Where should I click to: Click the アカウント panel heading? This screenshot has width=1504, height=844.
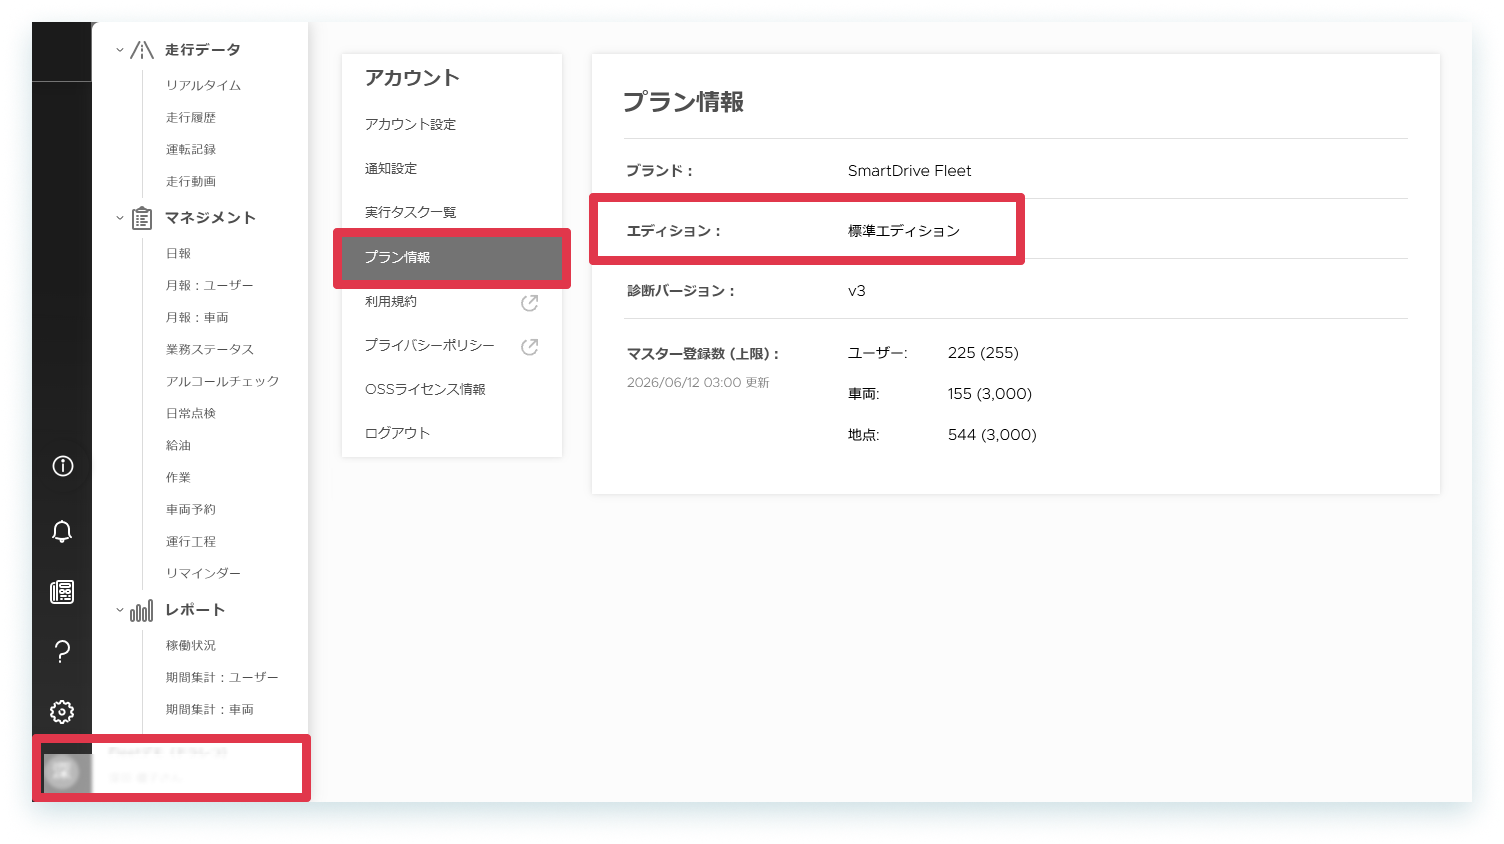click(413, 78)
